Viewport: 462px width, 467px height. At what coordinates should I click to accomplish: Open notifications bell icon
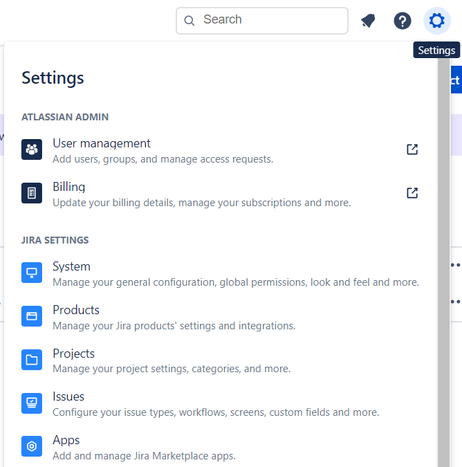[368, 21]
